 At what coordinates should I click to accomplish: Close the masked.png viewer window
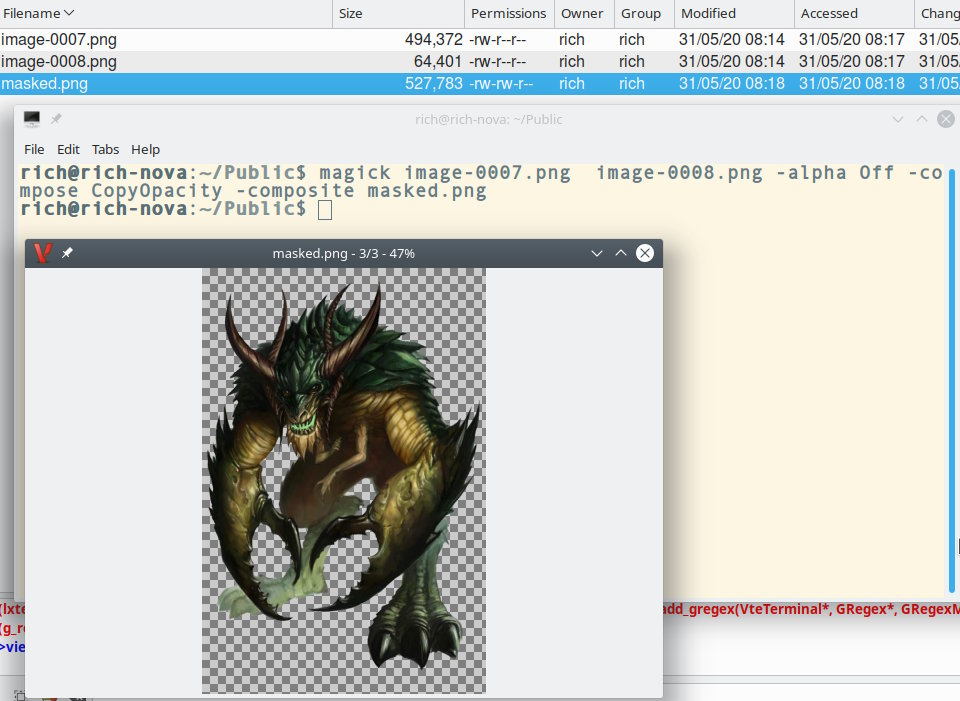coord(645,253)
